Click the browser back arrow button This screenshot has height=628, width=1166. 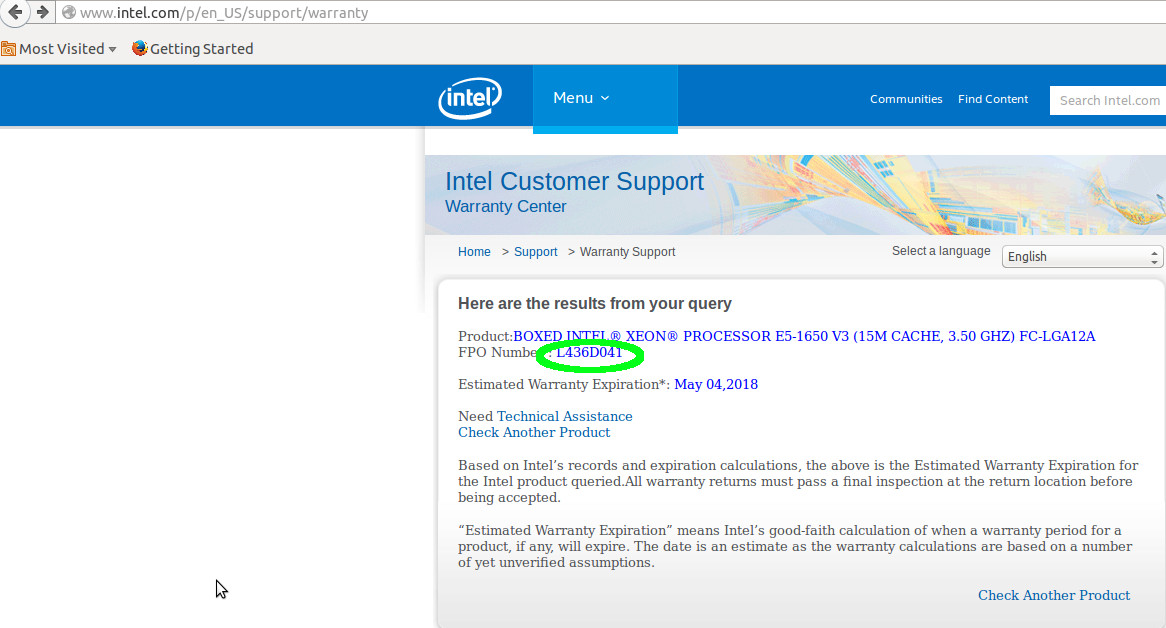click(x=15, y=12)
